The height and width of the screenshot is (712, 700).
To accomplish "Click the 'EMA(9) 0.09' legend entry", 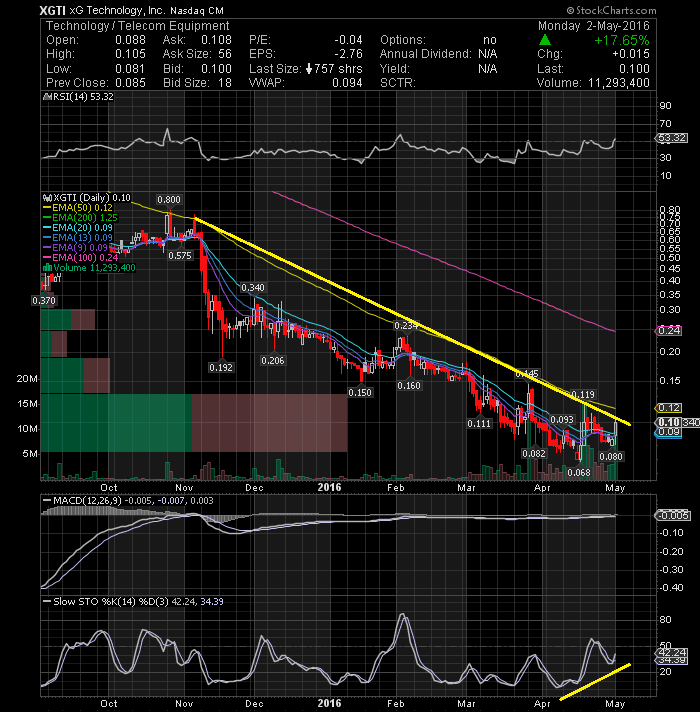I will tap(75, 247).
